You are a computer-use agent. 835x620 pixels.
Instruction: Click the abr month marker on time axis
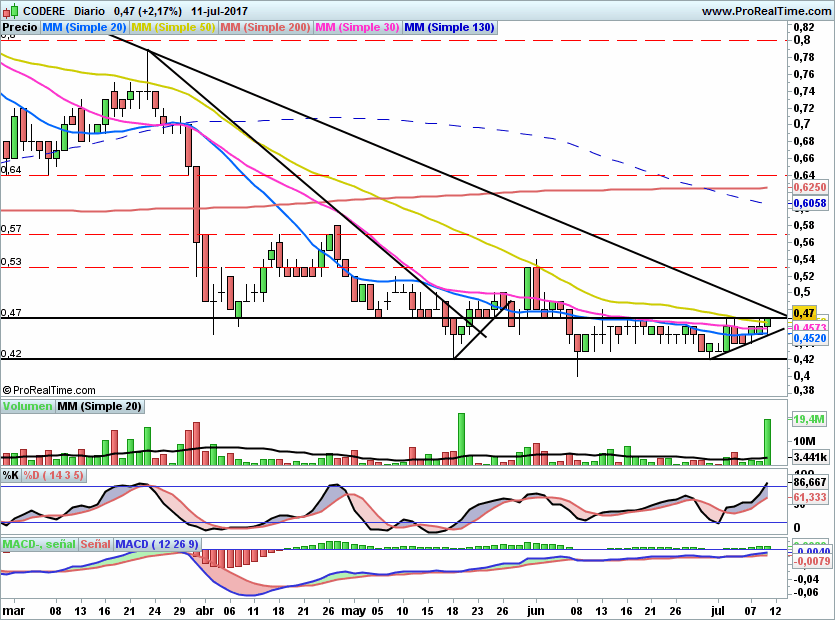click(204, 611)
